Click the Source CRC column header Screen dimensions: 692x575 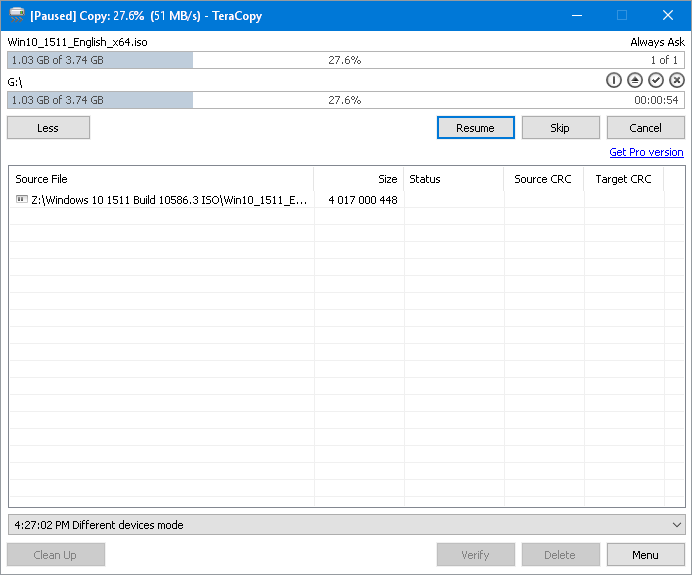click(x=544, y=179)
